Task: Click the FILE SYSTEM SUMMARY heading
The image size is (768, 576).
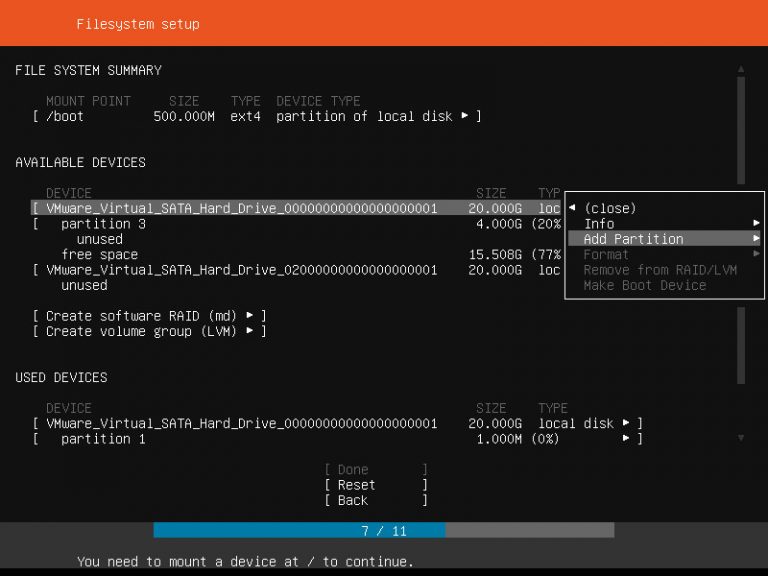Action: click(x=88, y=71)
